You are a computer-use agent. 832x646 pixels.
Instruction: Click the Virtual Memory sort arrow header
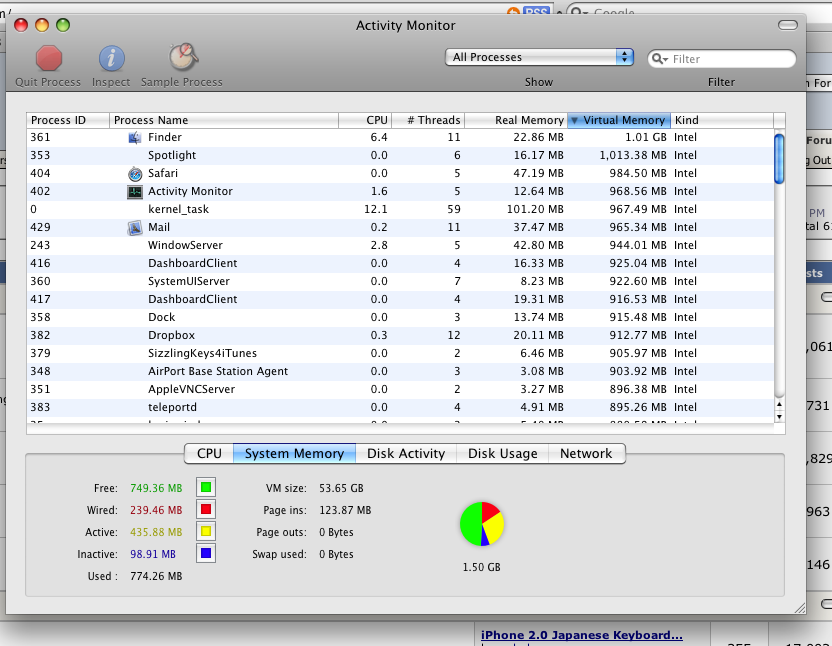click(x=619, y=120)
